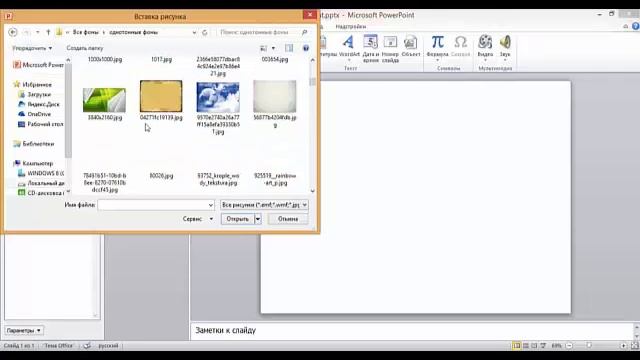Image resolution: width=640 pixels, height=360 pixels.
Task: Open Яндекс.Диск in the sidebar
Action: 39,104
